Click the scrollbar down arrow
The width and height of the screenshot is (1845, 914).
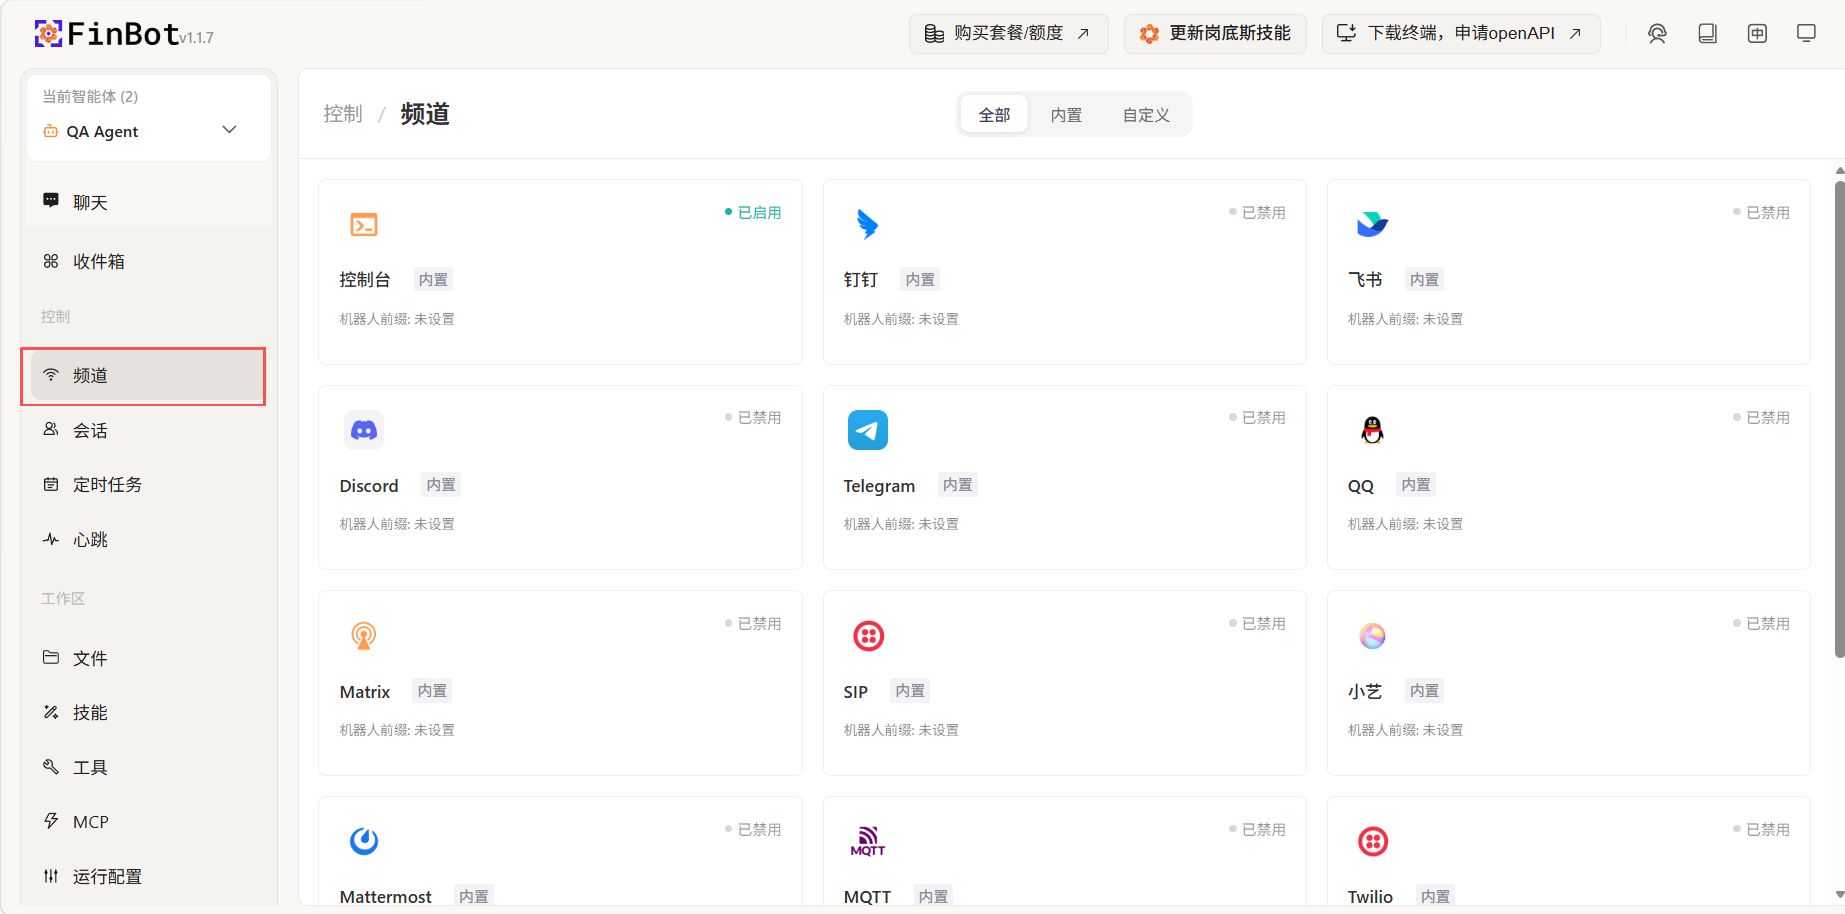pyautogui.click(x=1839, y=895)
